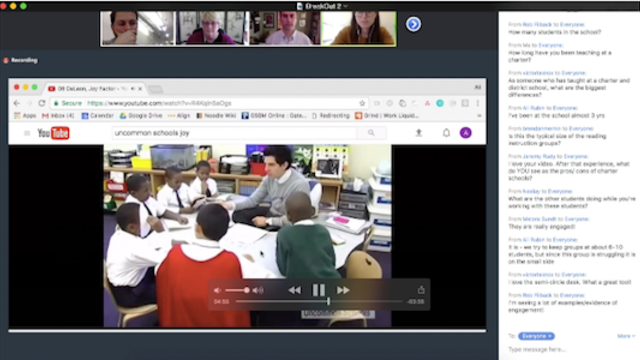Show next participants with blue arrow

[413, 24]
